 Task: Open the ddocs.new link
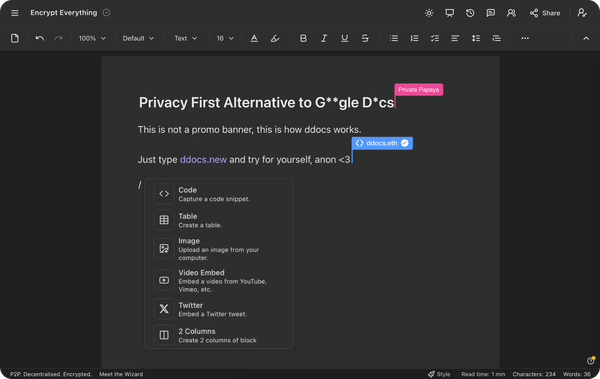(203, 160)
